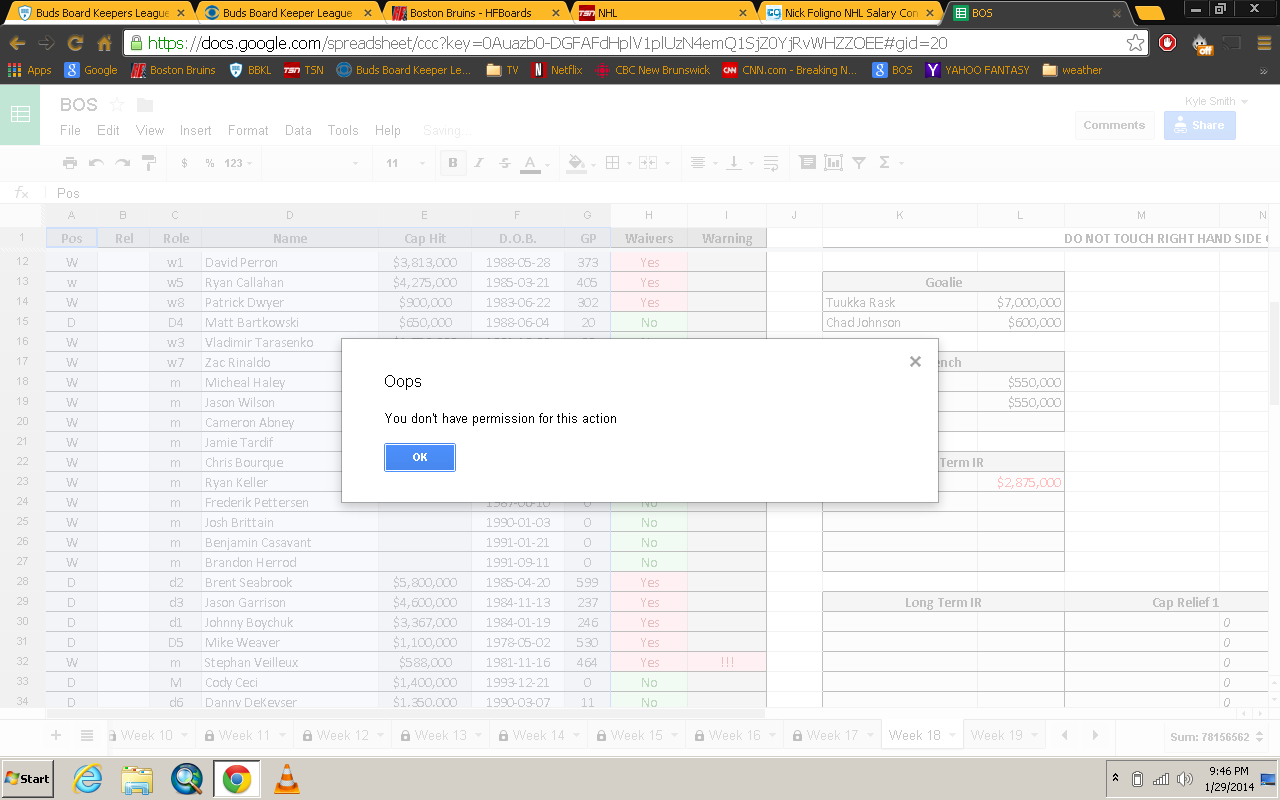Open the fill color paint bucket
Image resolution: width=1280 pixels, height=800 pixels.
pyautogui.click(x=580, y=163)
